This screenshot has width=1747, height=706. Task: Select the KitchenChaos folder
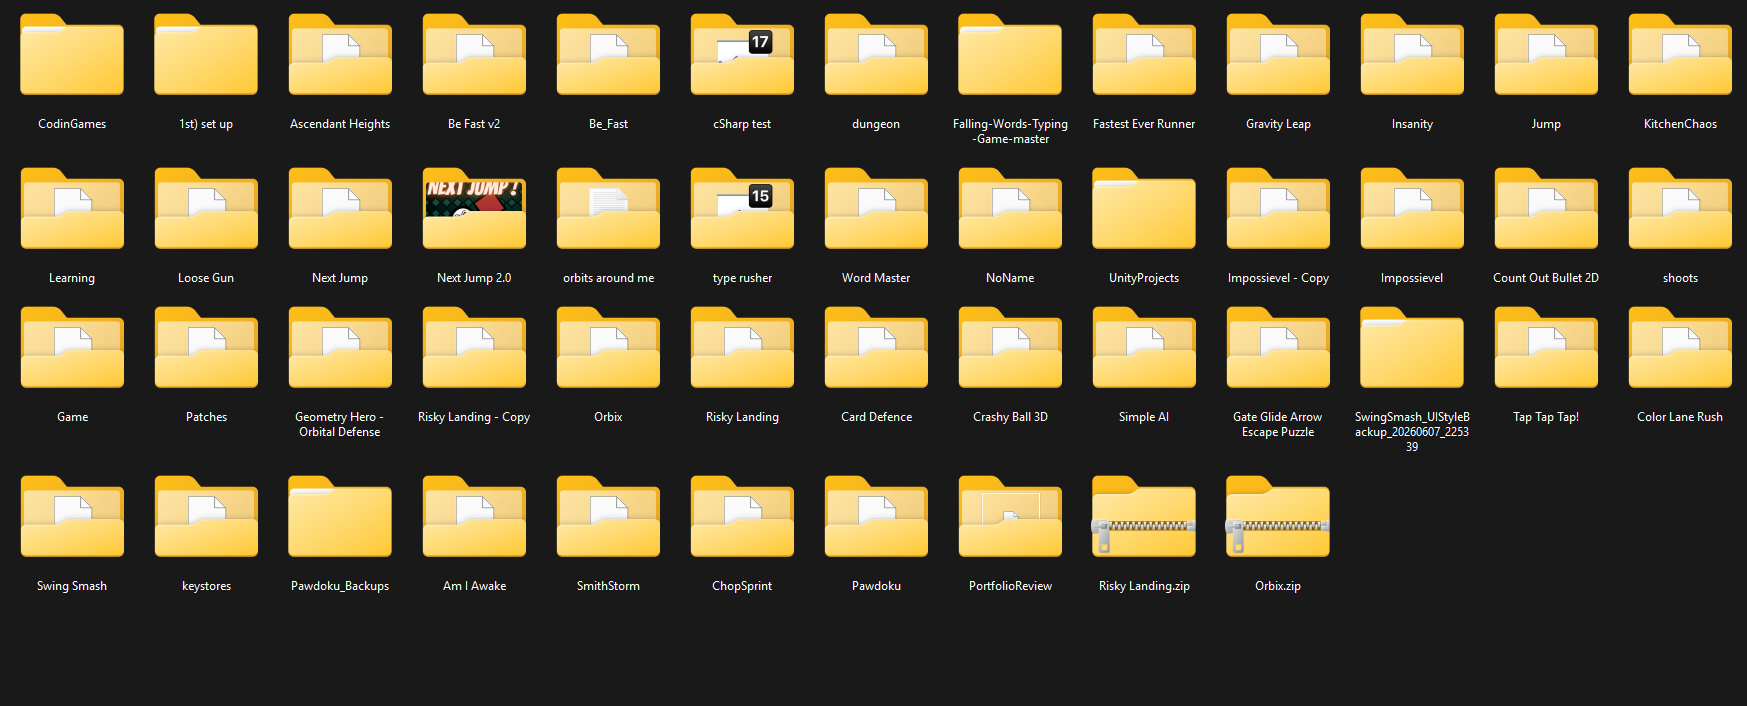(x=1680, y=55)
